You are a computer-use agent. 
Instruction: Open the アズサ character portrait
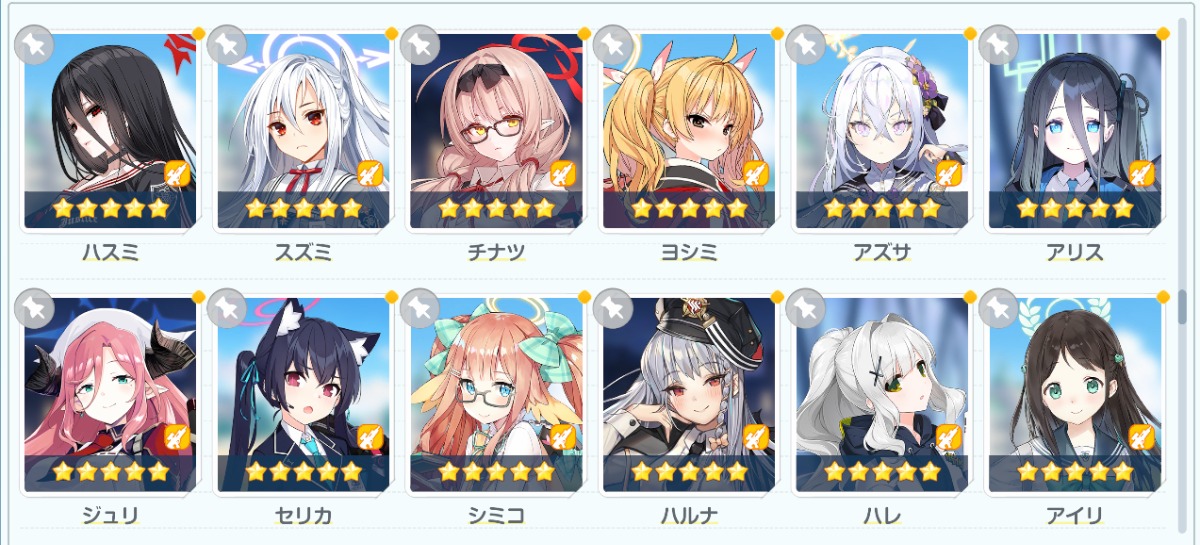(881, 131)
